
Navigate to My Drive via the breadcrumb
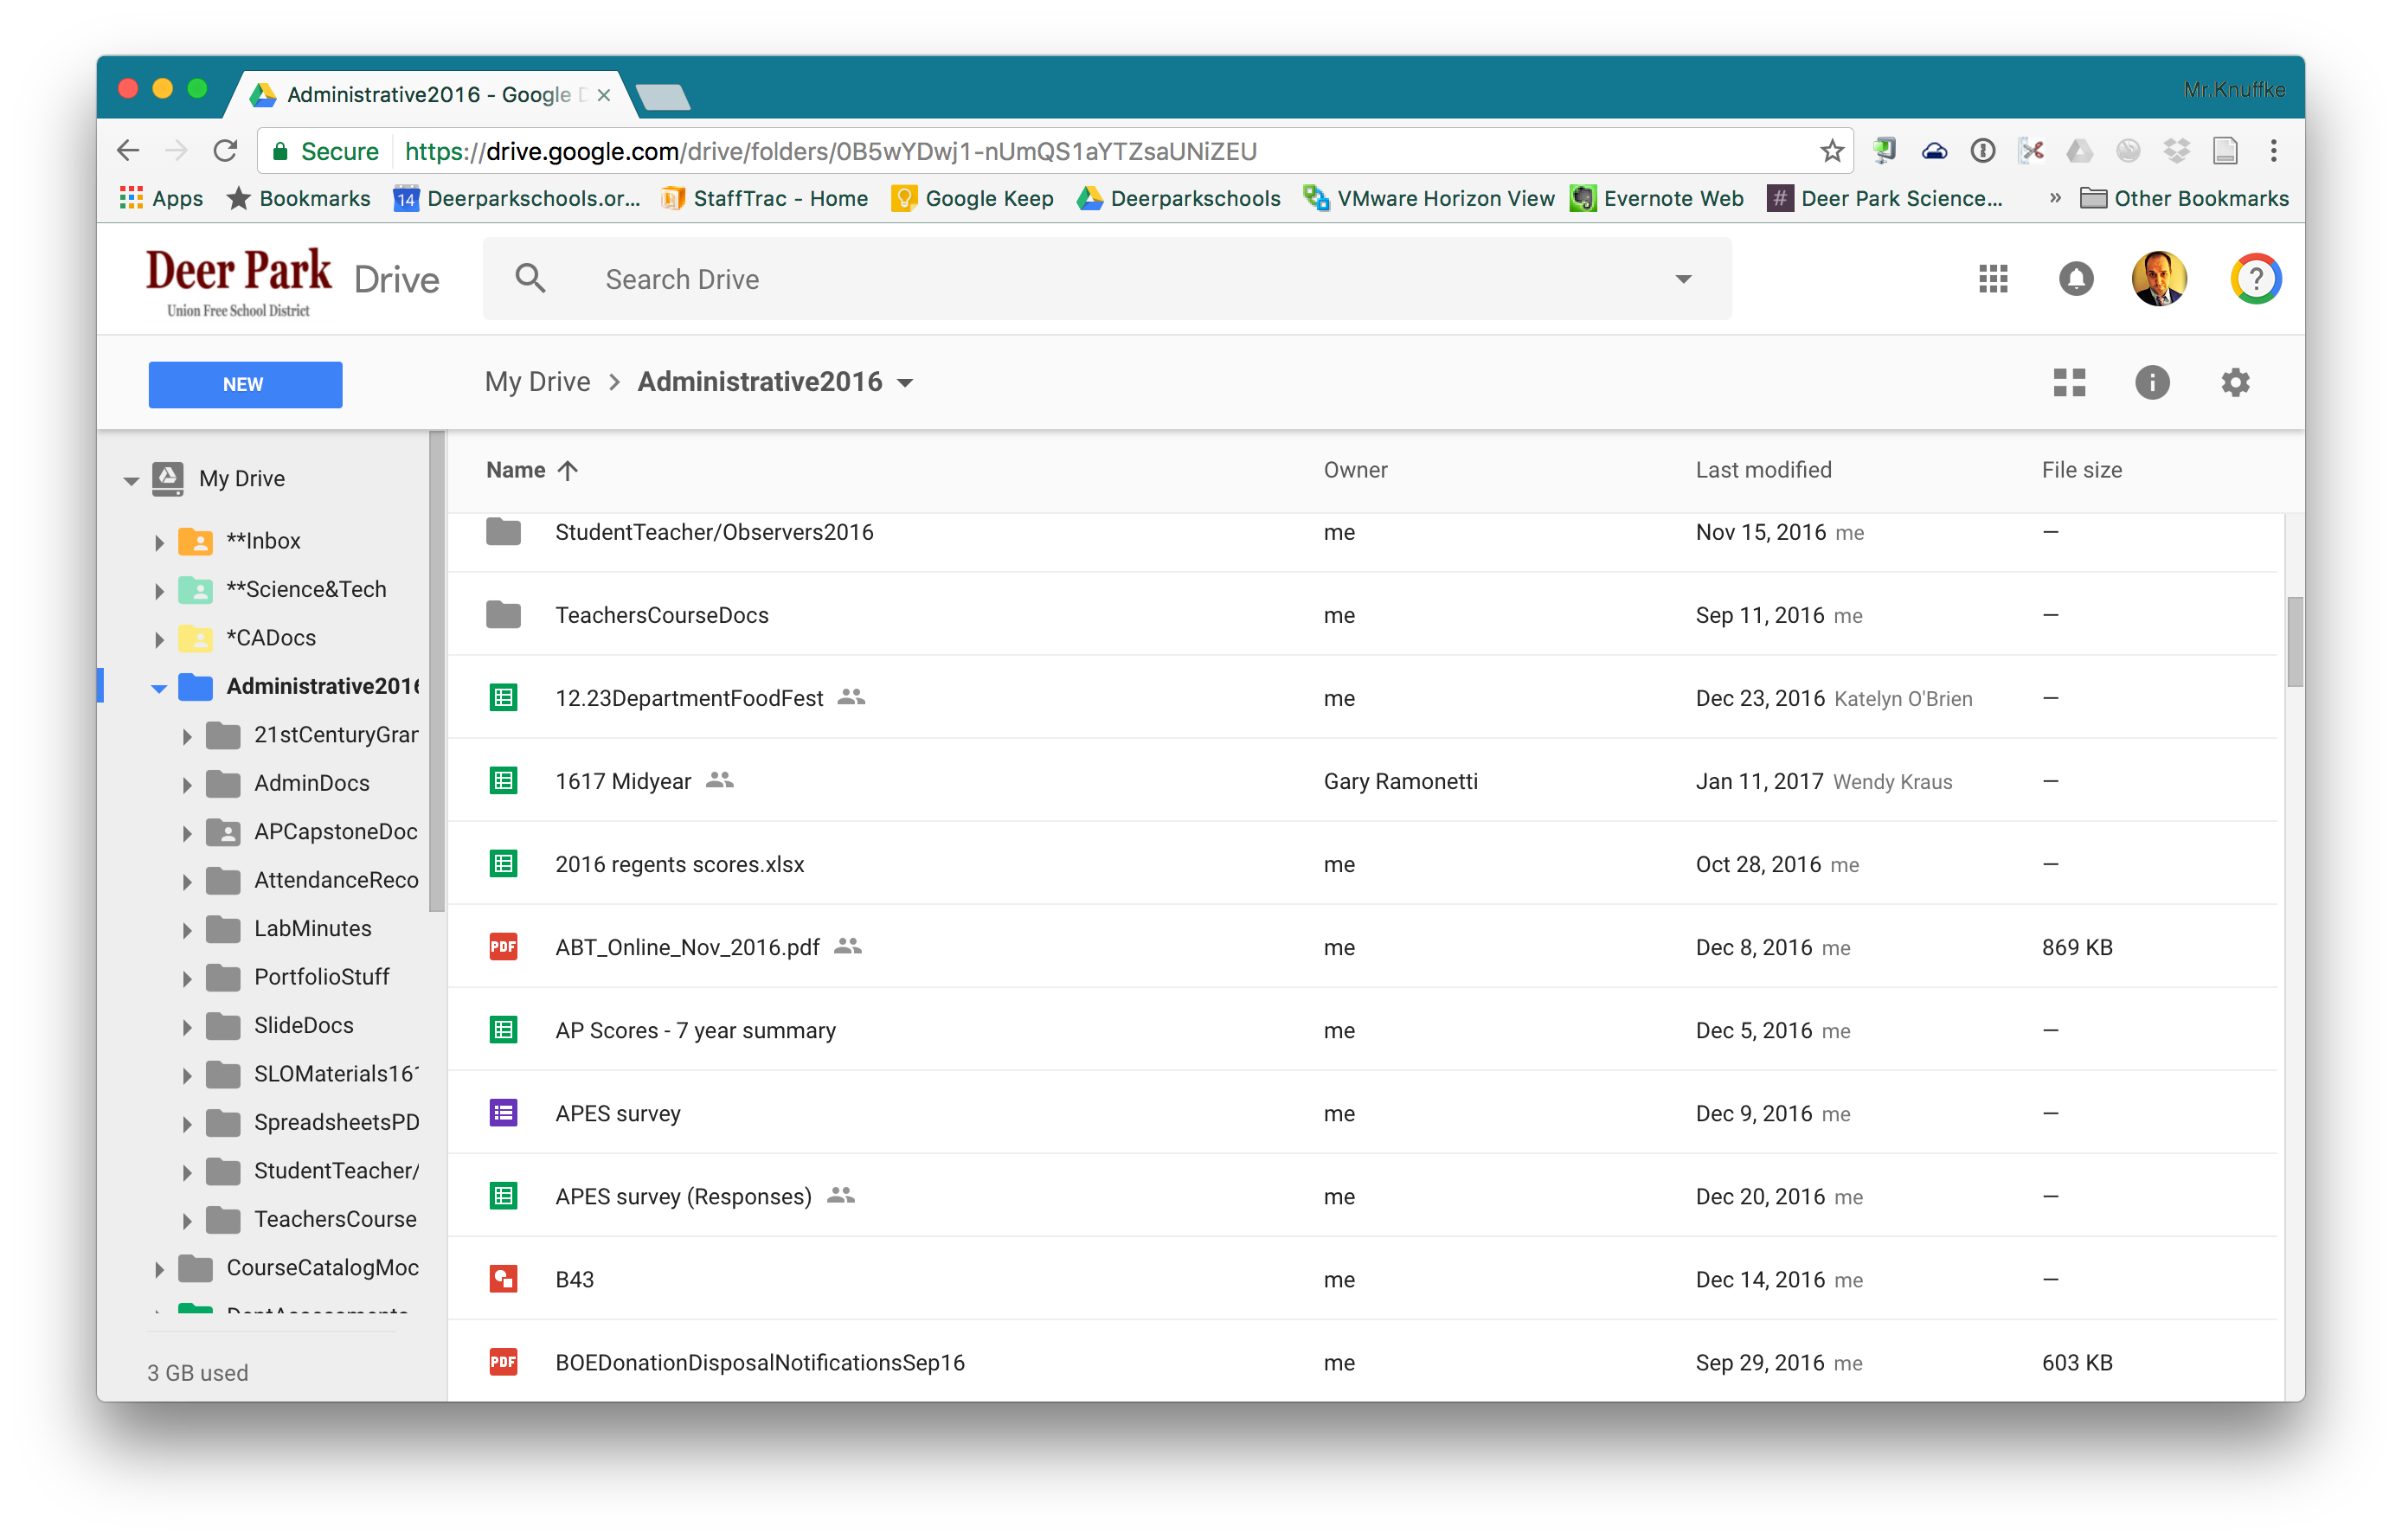(537, 381)
